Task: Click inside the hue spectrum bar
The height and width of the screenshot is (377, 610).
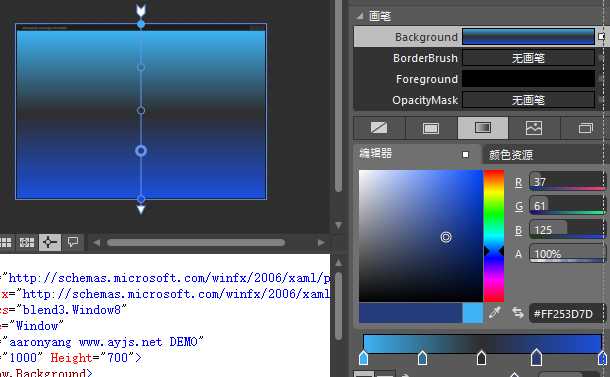Action: pyautogui.click(x=494, y=236)
